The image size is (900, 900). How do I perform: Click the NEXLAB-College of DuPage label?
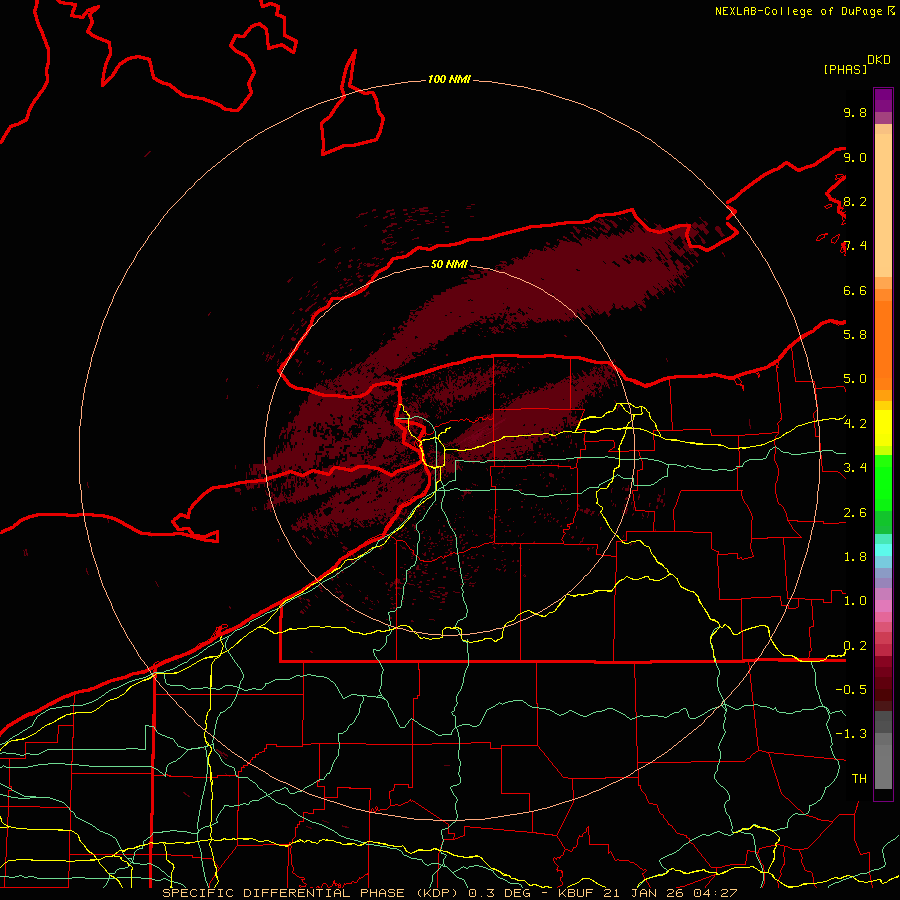pyautogui.click(x=800, y=11)
